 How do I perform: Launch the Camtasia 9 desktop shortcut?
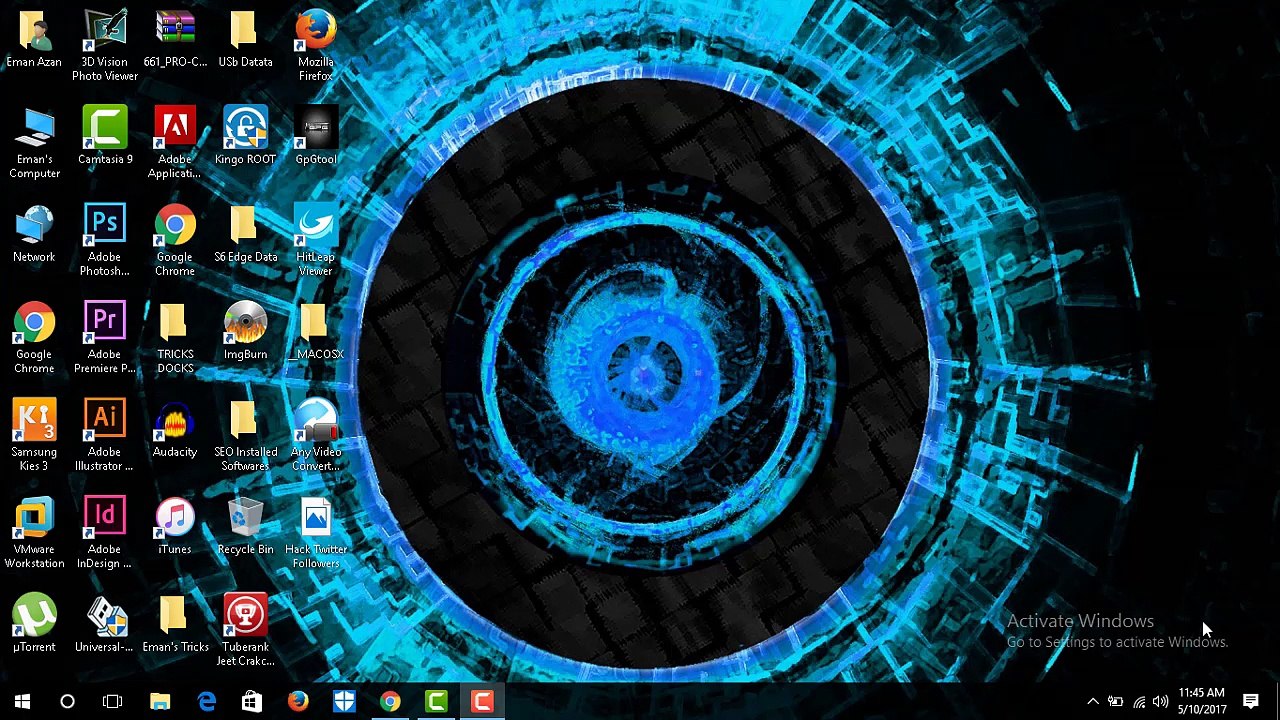[105, 136]
